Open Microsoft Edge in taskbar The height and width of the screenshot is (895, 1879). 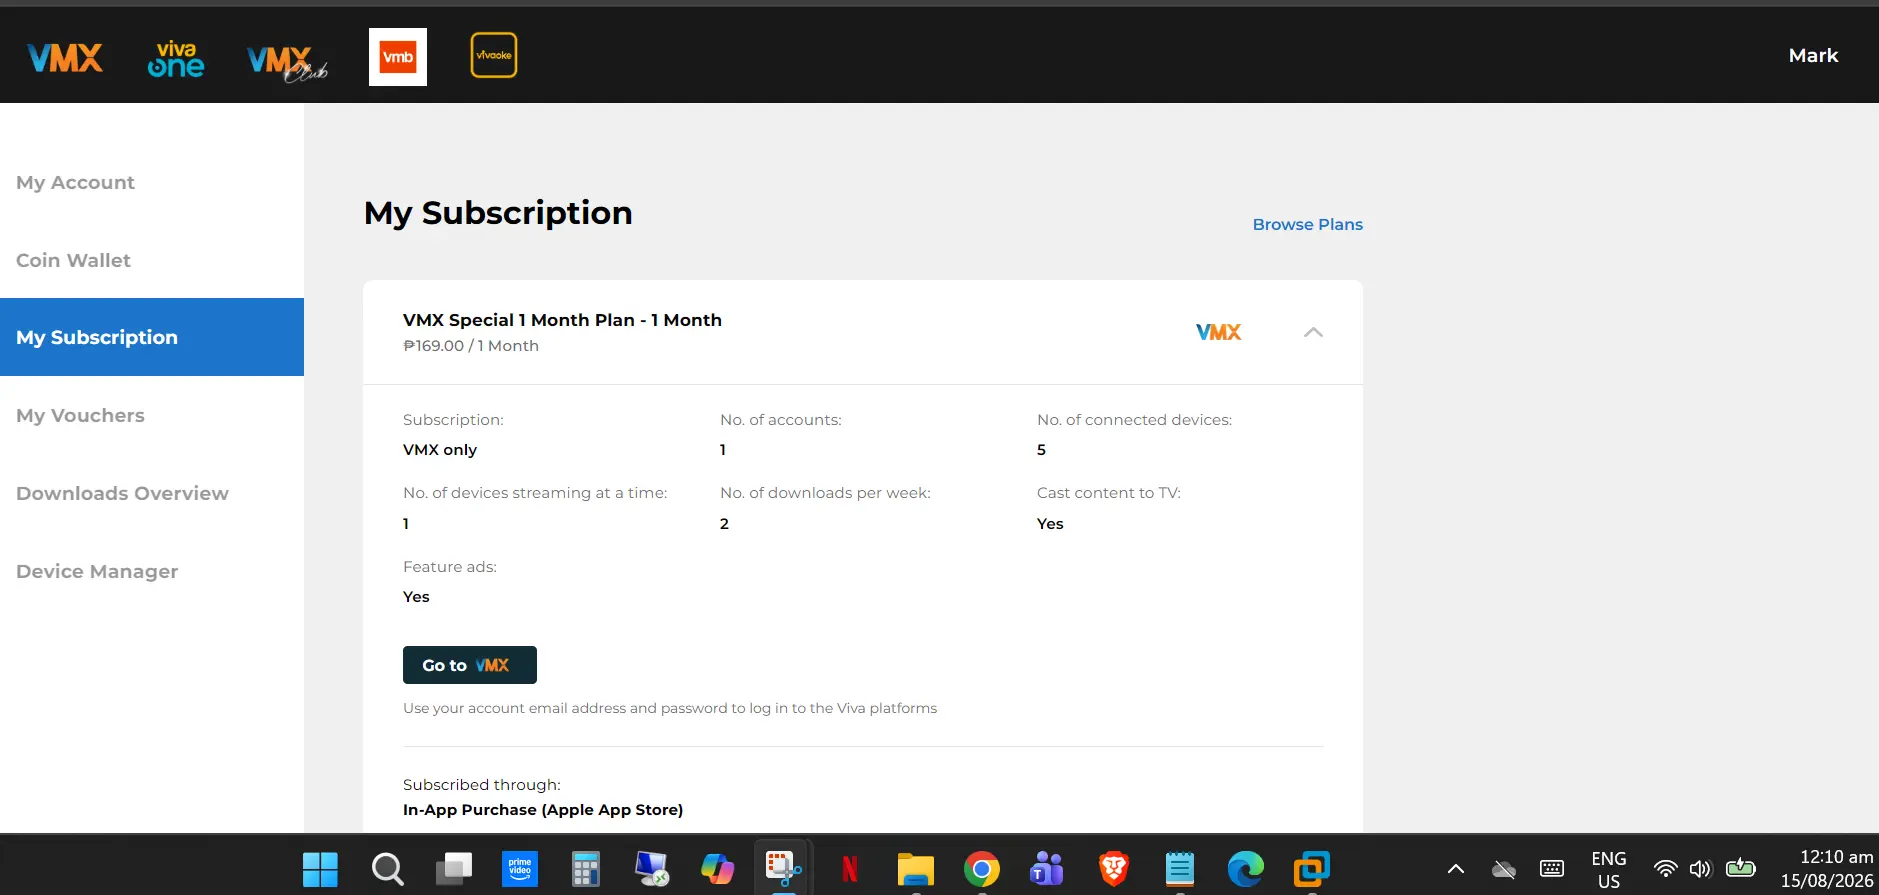[x=1246, y=869]
